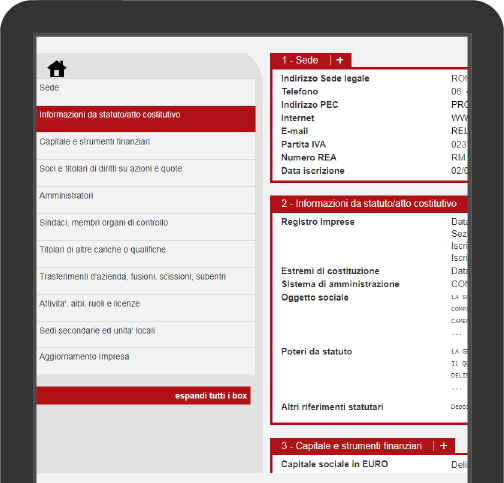The height and width of the screenshot is (483, 504).
Task: Click the Poteri da statuto label
Action: pos(317,351)
